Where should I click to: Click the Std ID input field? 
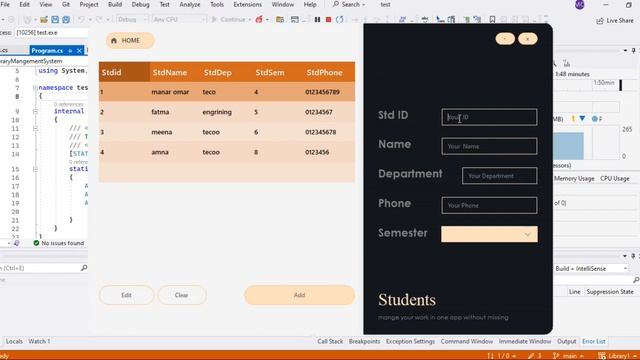[489, 117]
